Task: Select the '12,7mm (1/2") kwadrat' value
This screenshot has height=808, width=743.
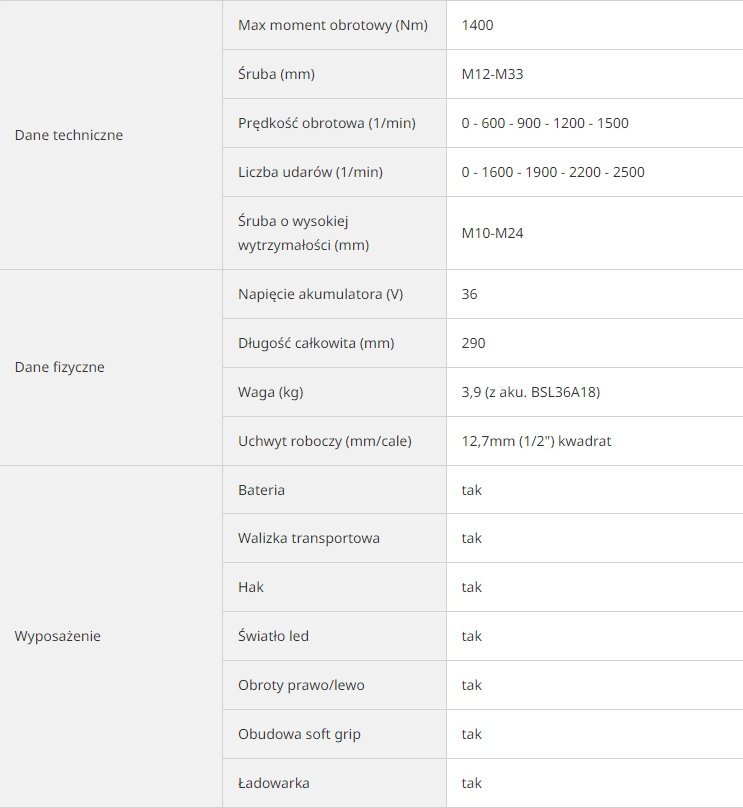Action: pyautogui.click(x=536, y=441)
